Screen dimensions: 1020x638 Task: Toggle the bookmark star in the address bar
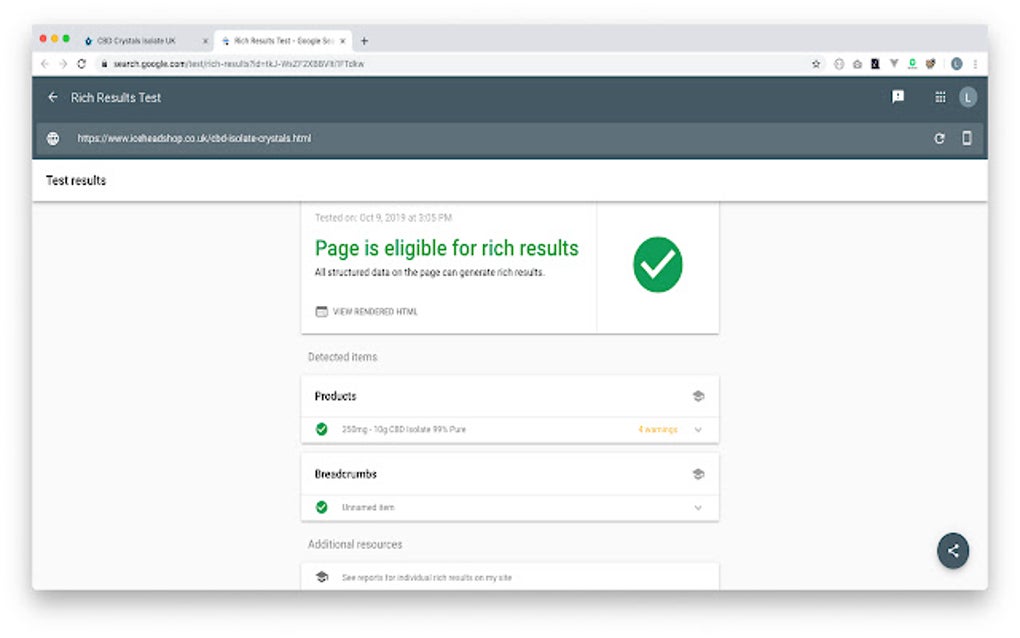click(x=815, y=63)
